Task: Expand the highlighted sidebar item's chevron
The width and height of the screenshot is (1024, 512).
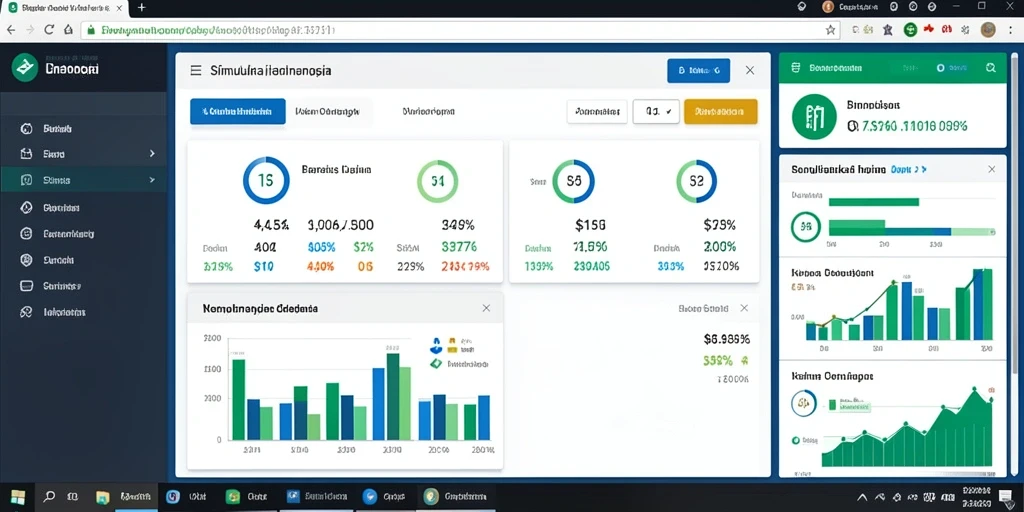Action: click(x=152, y=180)
